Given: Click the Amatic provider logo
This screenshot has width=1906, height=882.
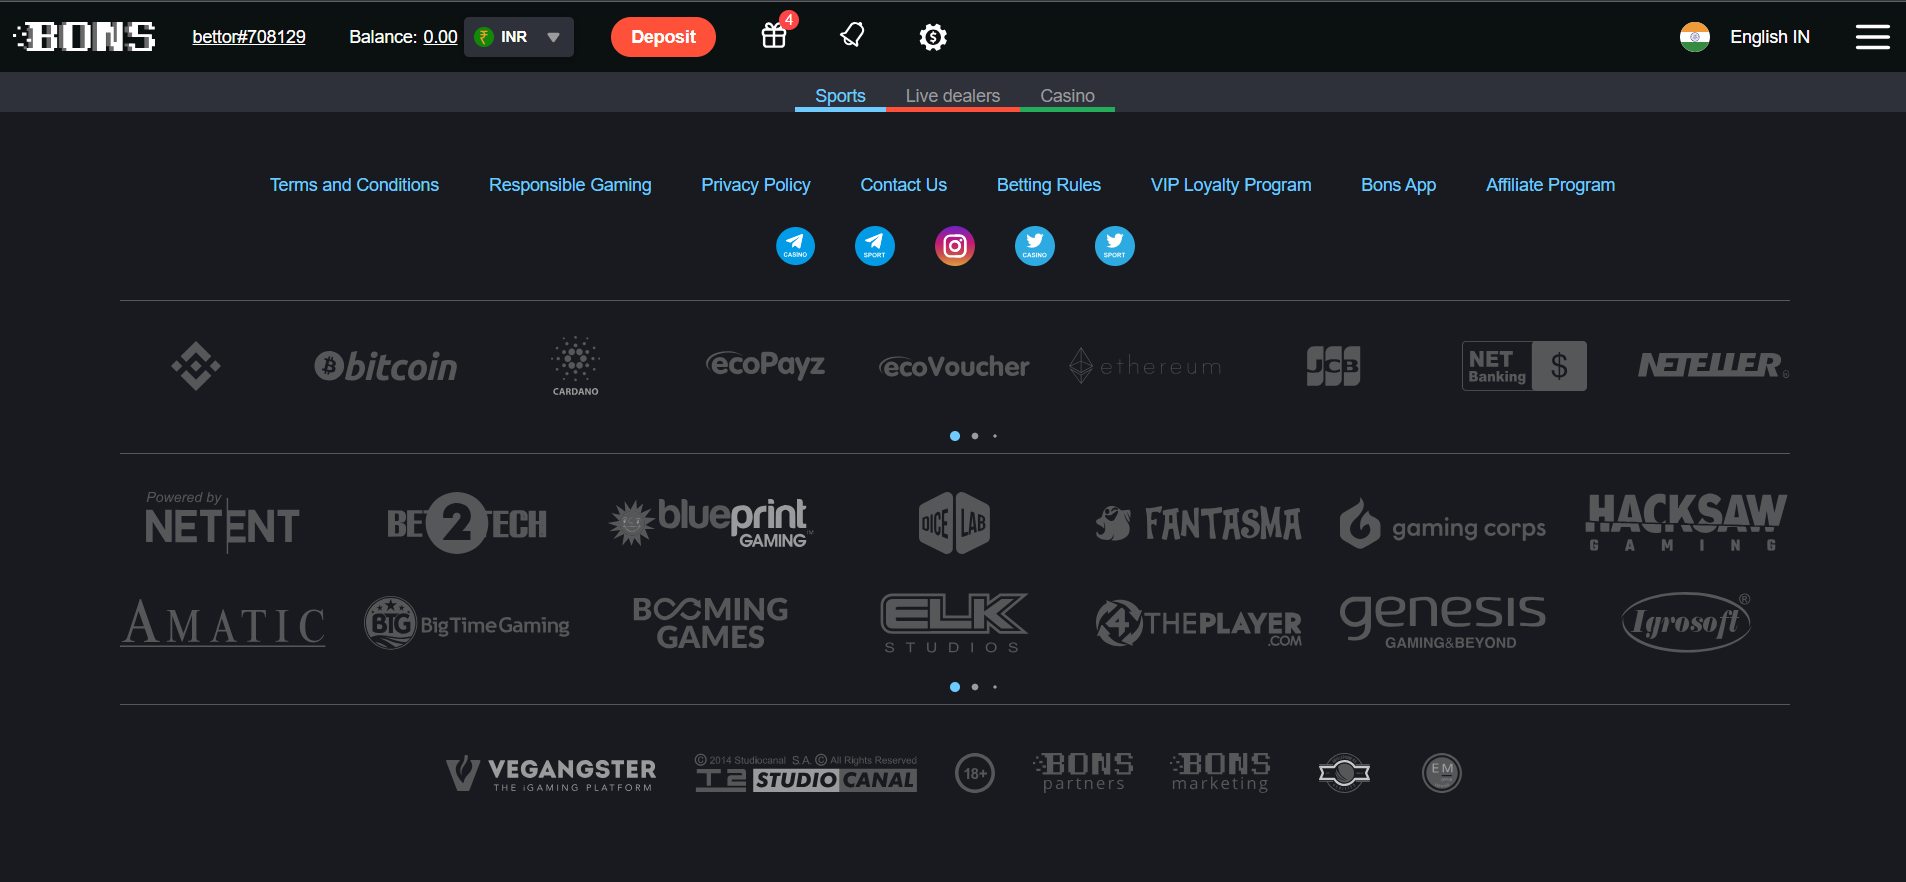Looking at the screenshot, I should pos(223,623).
